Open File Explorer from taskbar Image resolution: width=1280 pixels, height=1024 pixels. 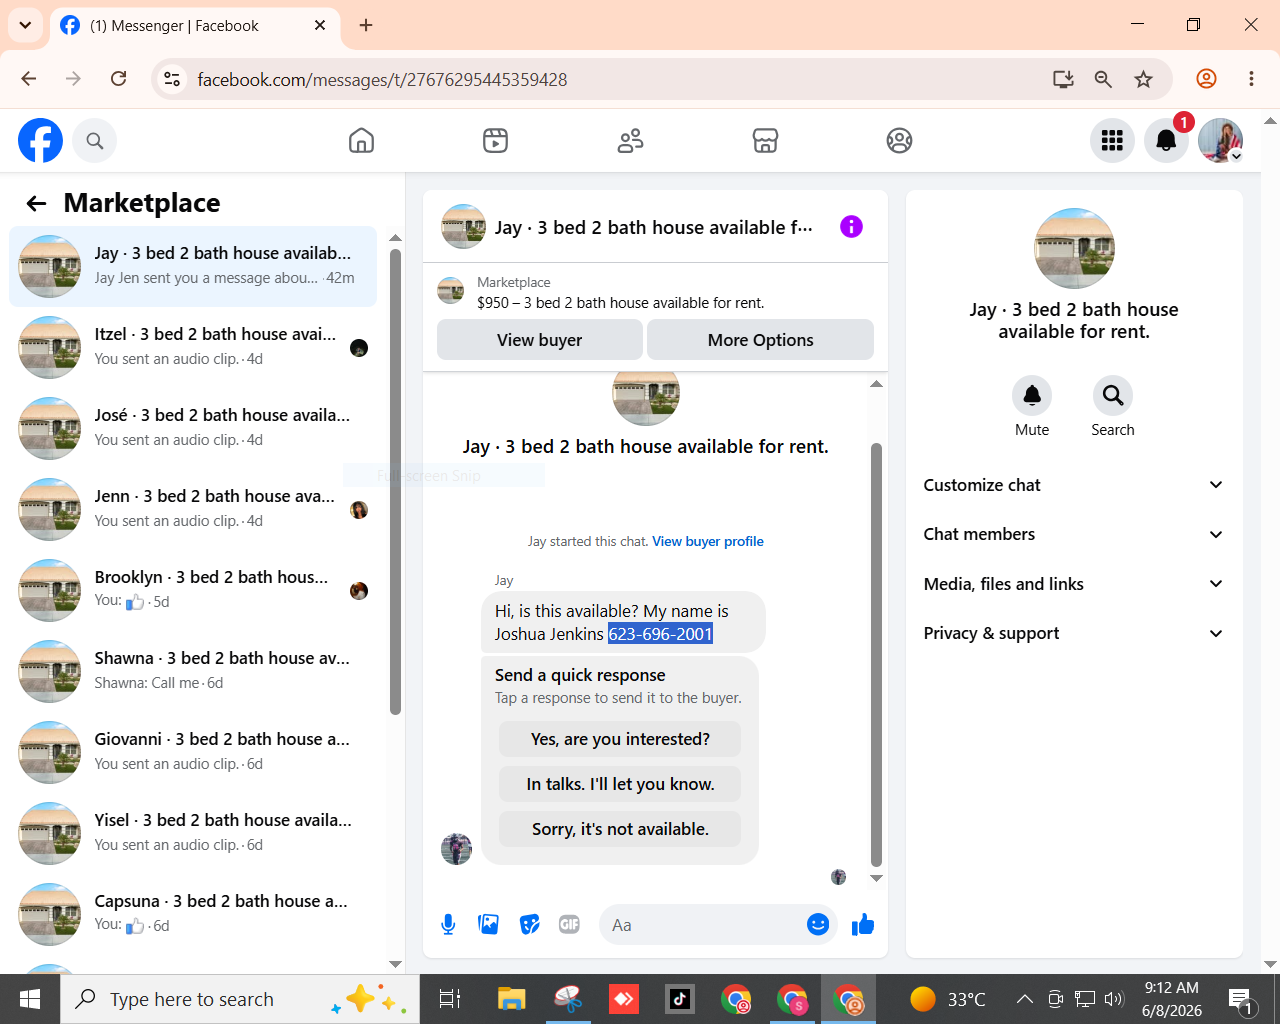click(x=512, y=999)
